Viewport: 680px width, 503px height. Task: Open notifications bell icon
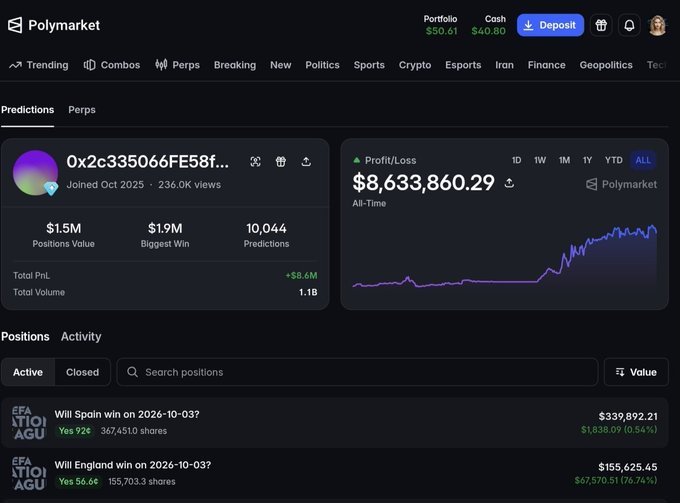tap(629, 25)
